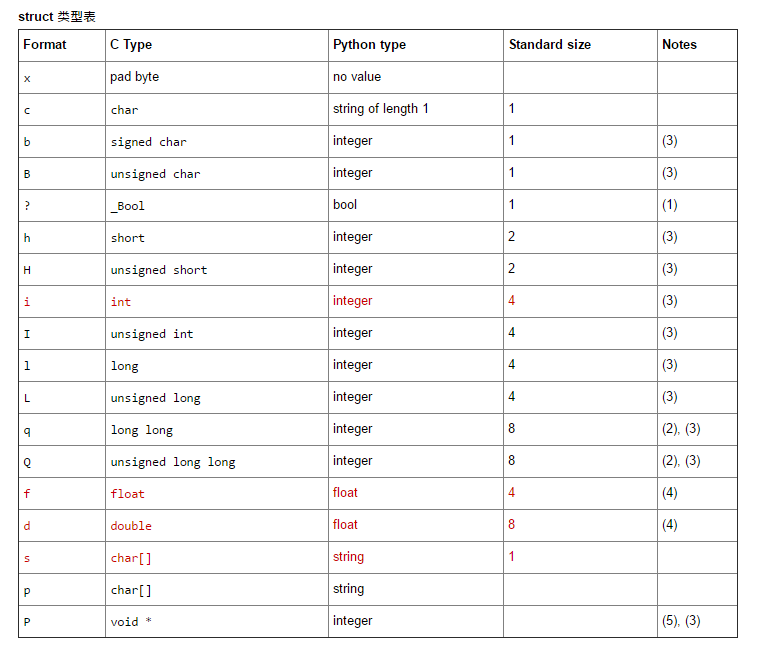This screenshot has width=771, height=650.
Task: Click the Notes column header
Action: 679,45
